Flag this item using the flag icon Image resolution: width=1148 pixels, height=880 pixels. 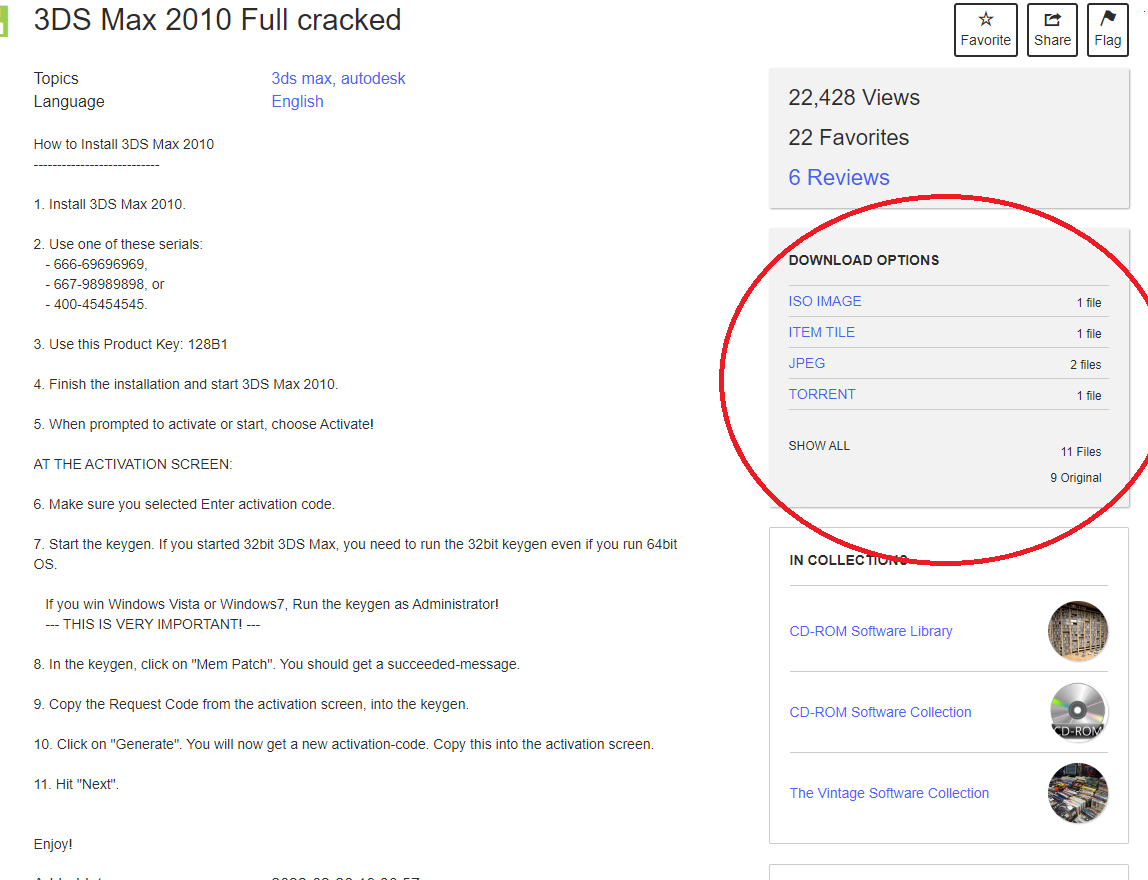tap(1108, 20)
